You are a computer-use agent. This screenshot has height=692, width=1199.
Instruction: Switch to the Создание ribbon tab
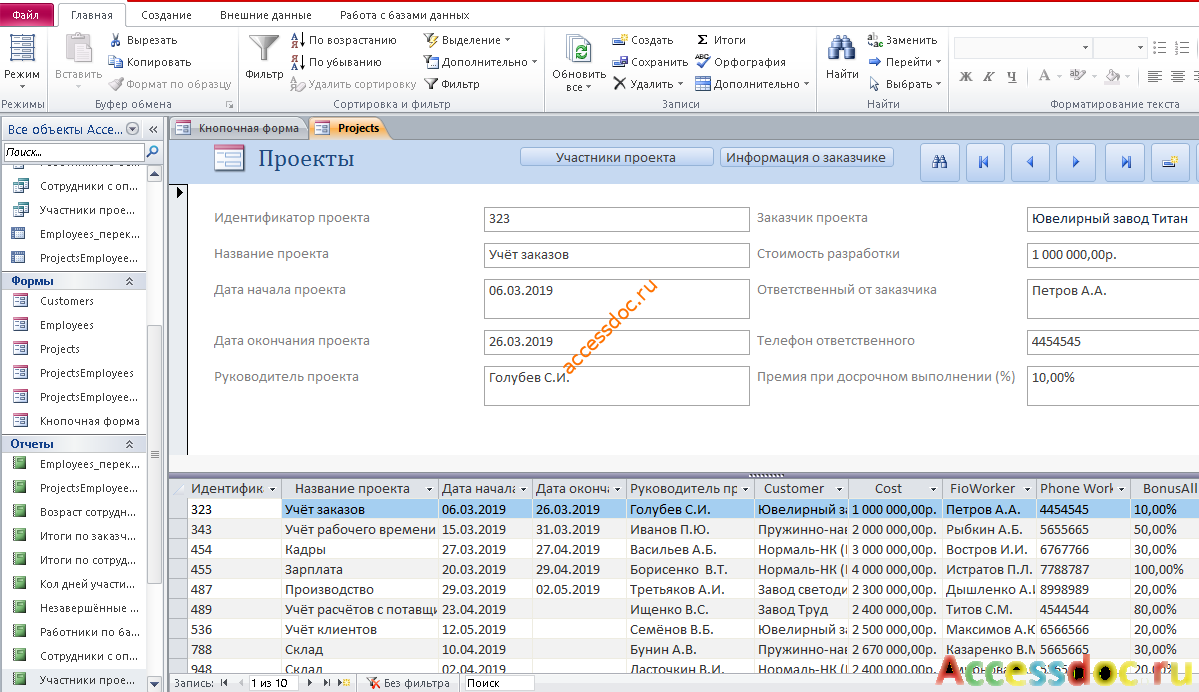[x=166, y=15]
